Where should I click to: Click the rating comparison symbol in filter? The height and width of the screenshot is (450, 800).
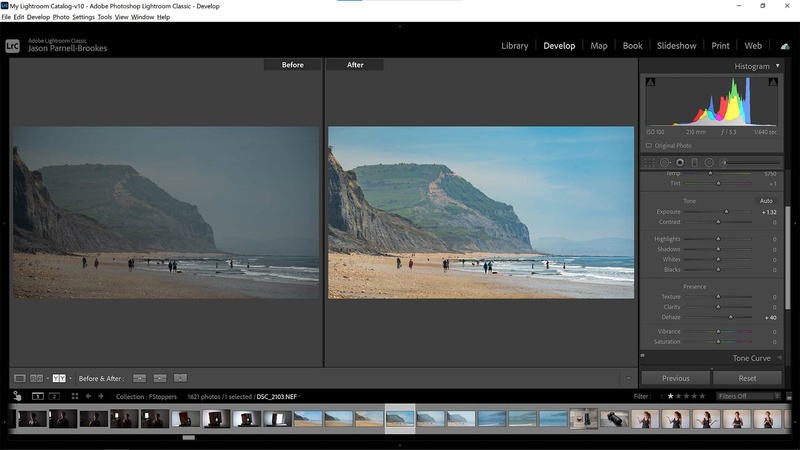pos(662,396)
